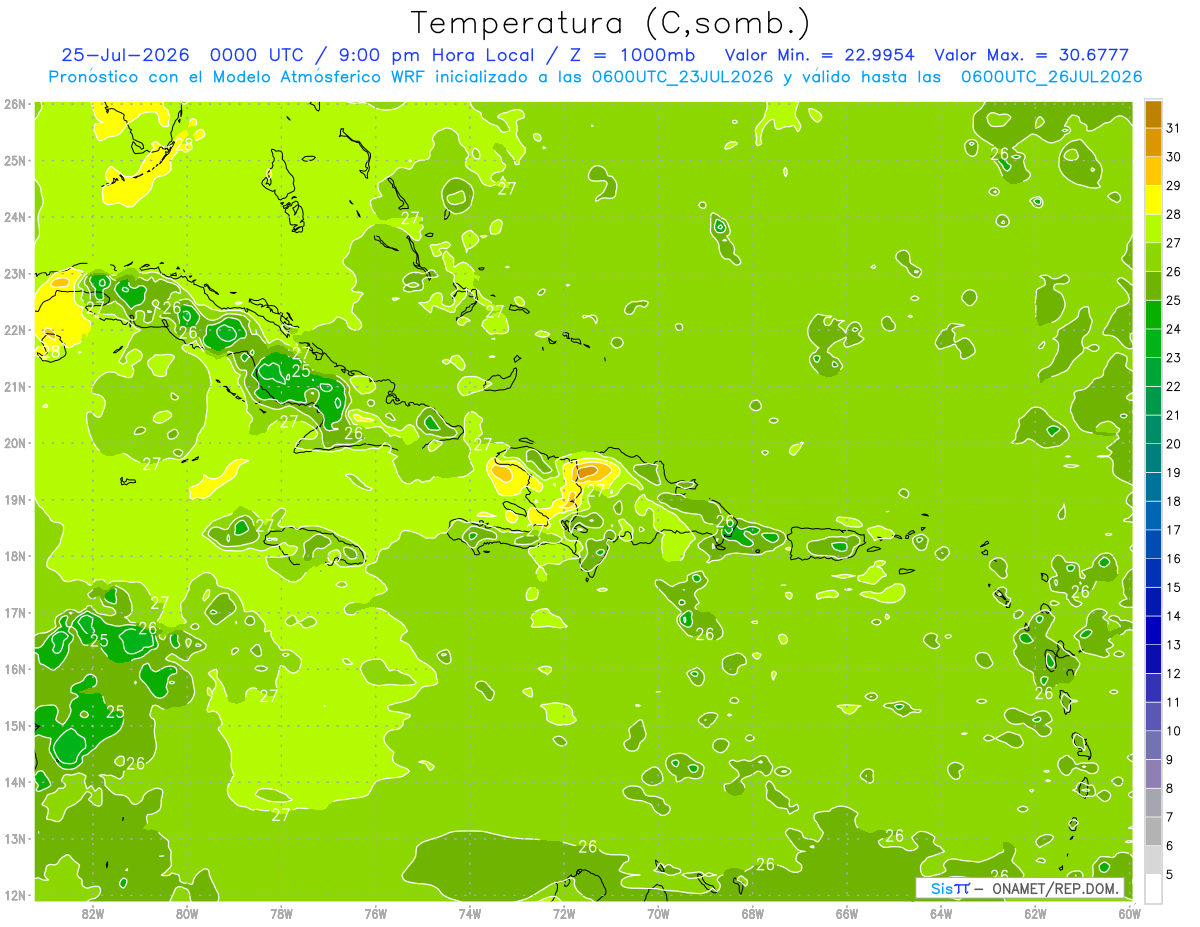Click the '74W' longitude axis label
1200x927 pixels.
tap(469, 914)
